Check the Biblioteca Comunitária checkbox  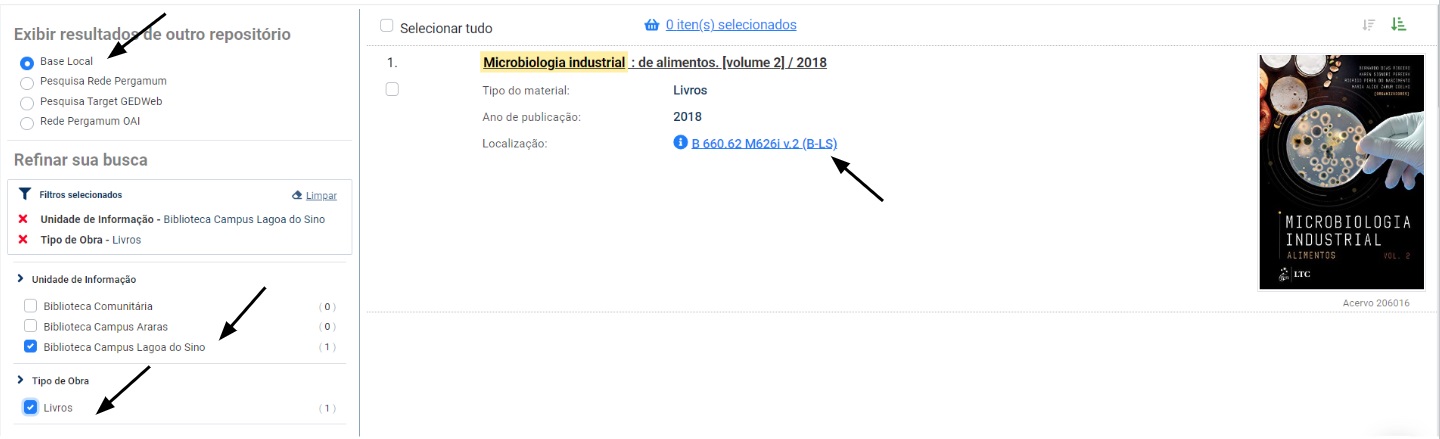[31, 306]
